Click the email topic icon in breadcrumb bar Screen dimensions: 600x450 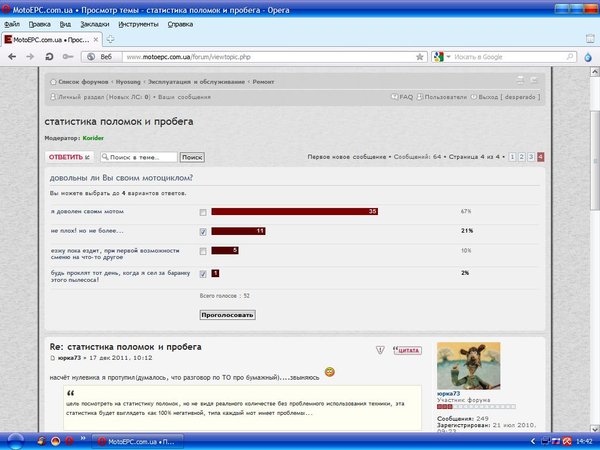534,80
